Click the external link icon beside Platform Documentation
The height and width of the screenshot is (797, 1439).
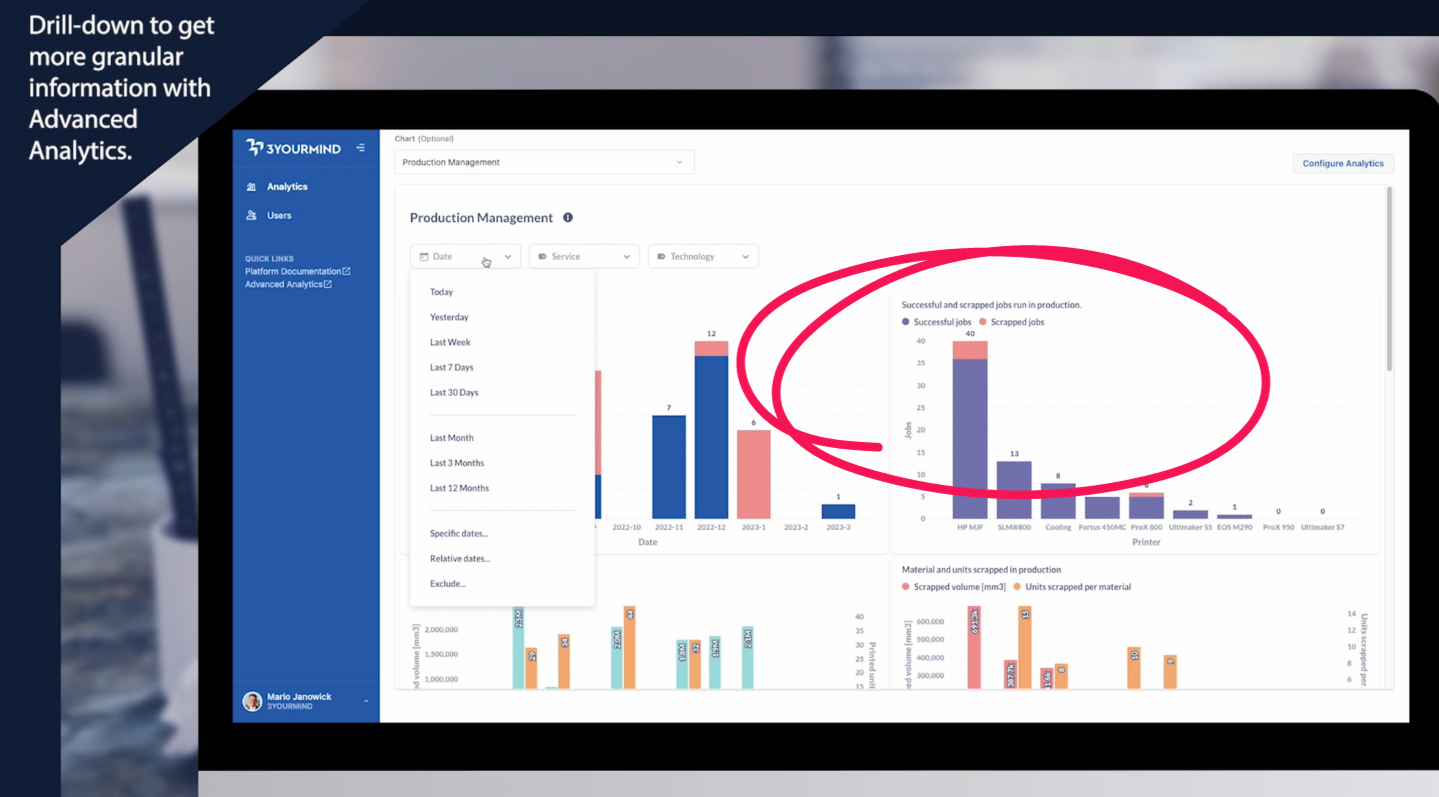point(348,271)
